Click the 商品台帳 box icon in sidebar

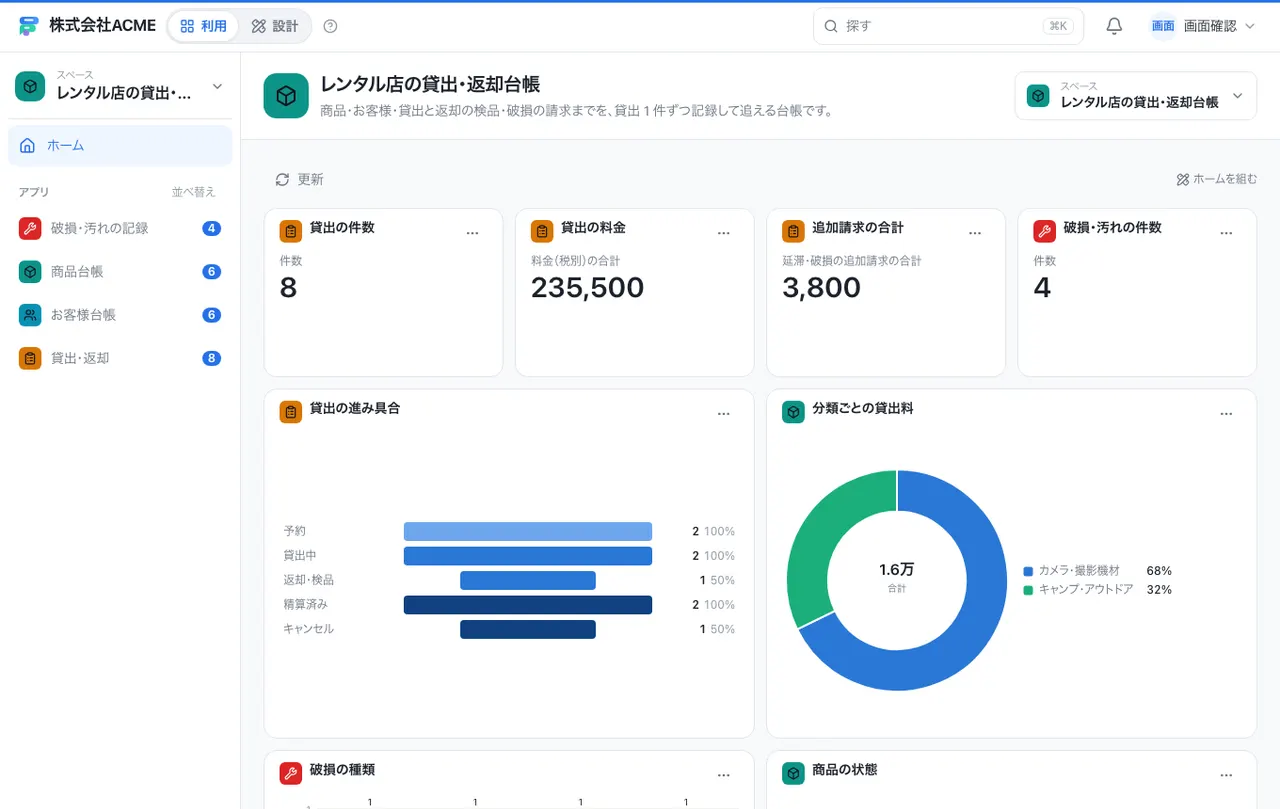[x=30, y=271]
